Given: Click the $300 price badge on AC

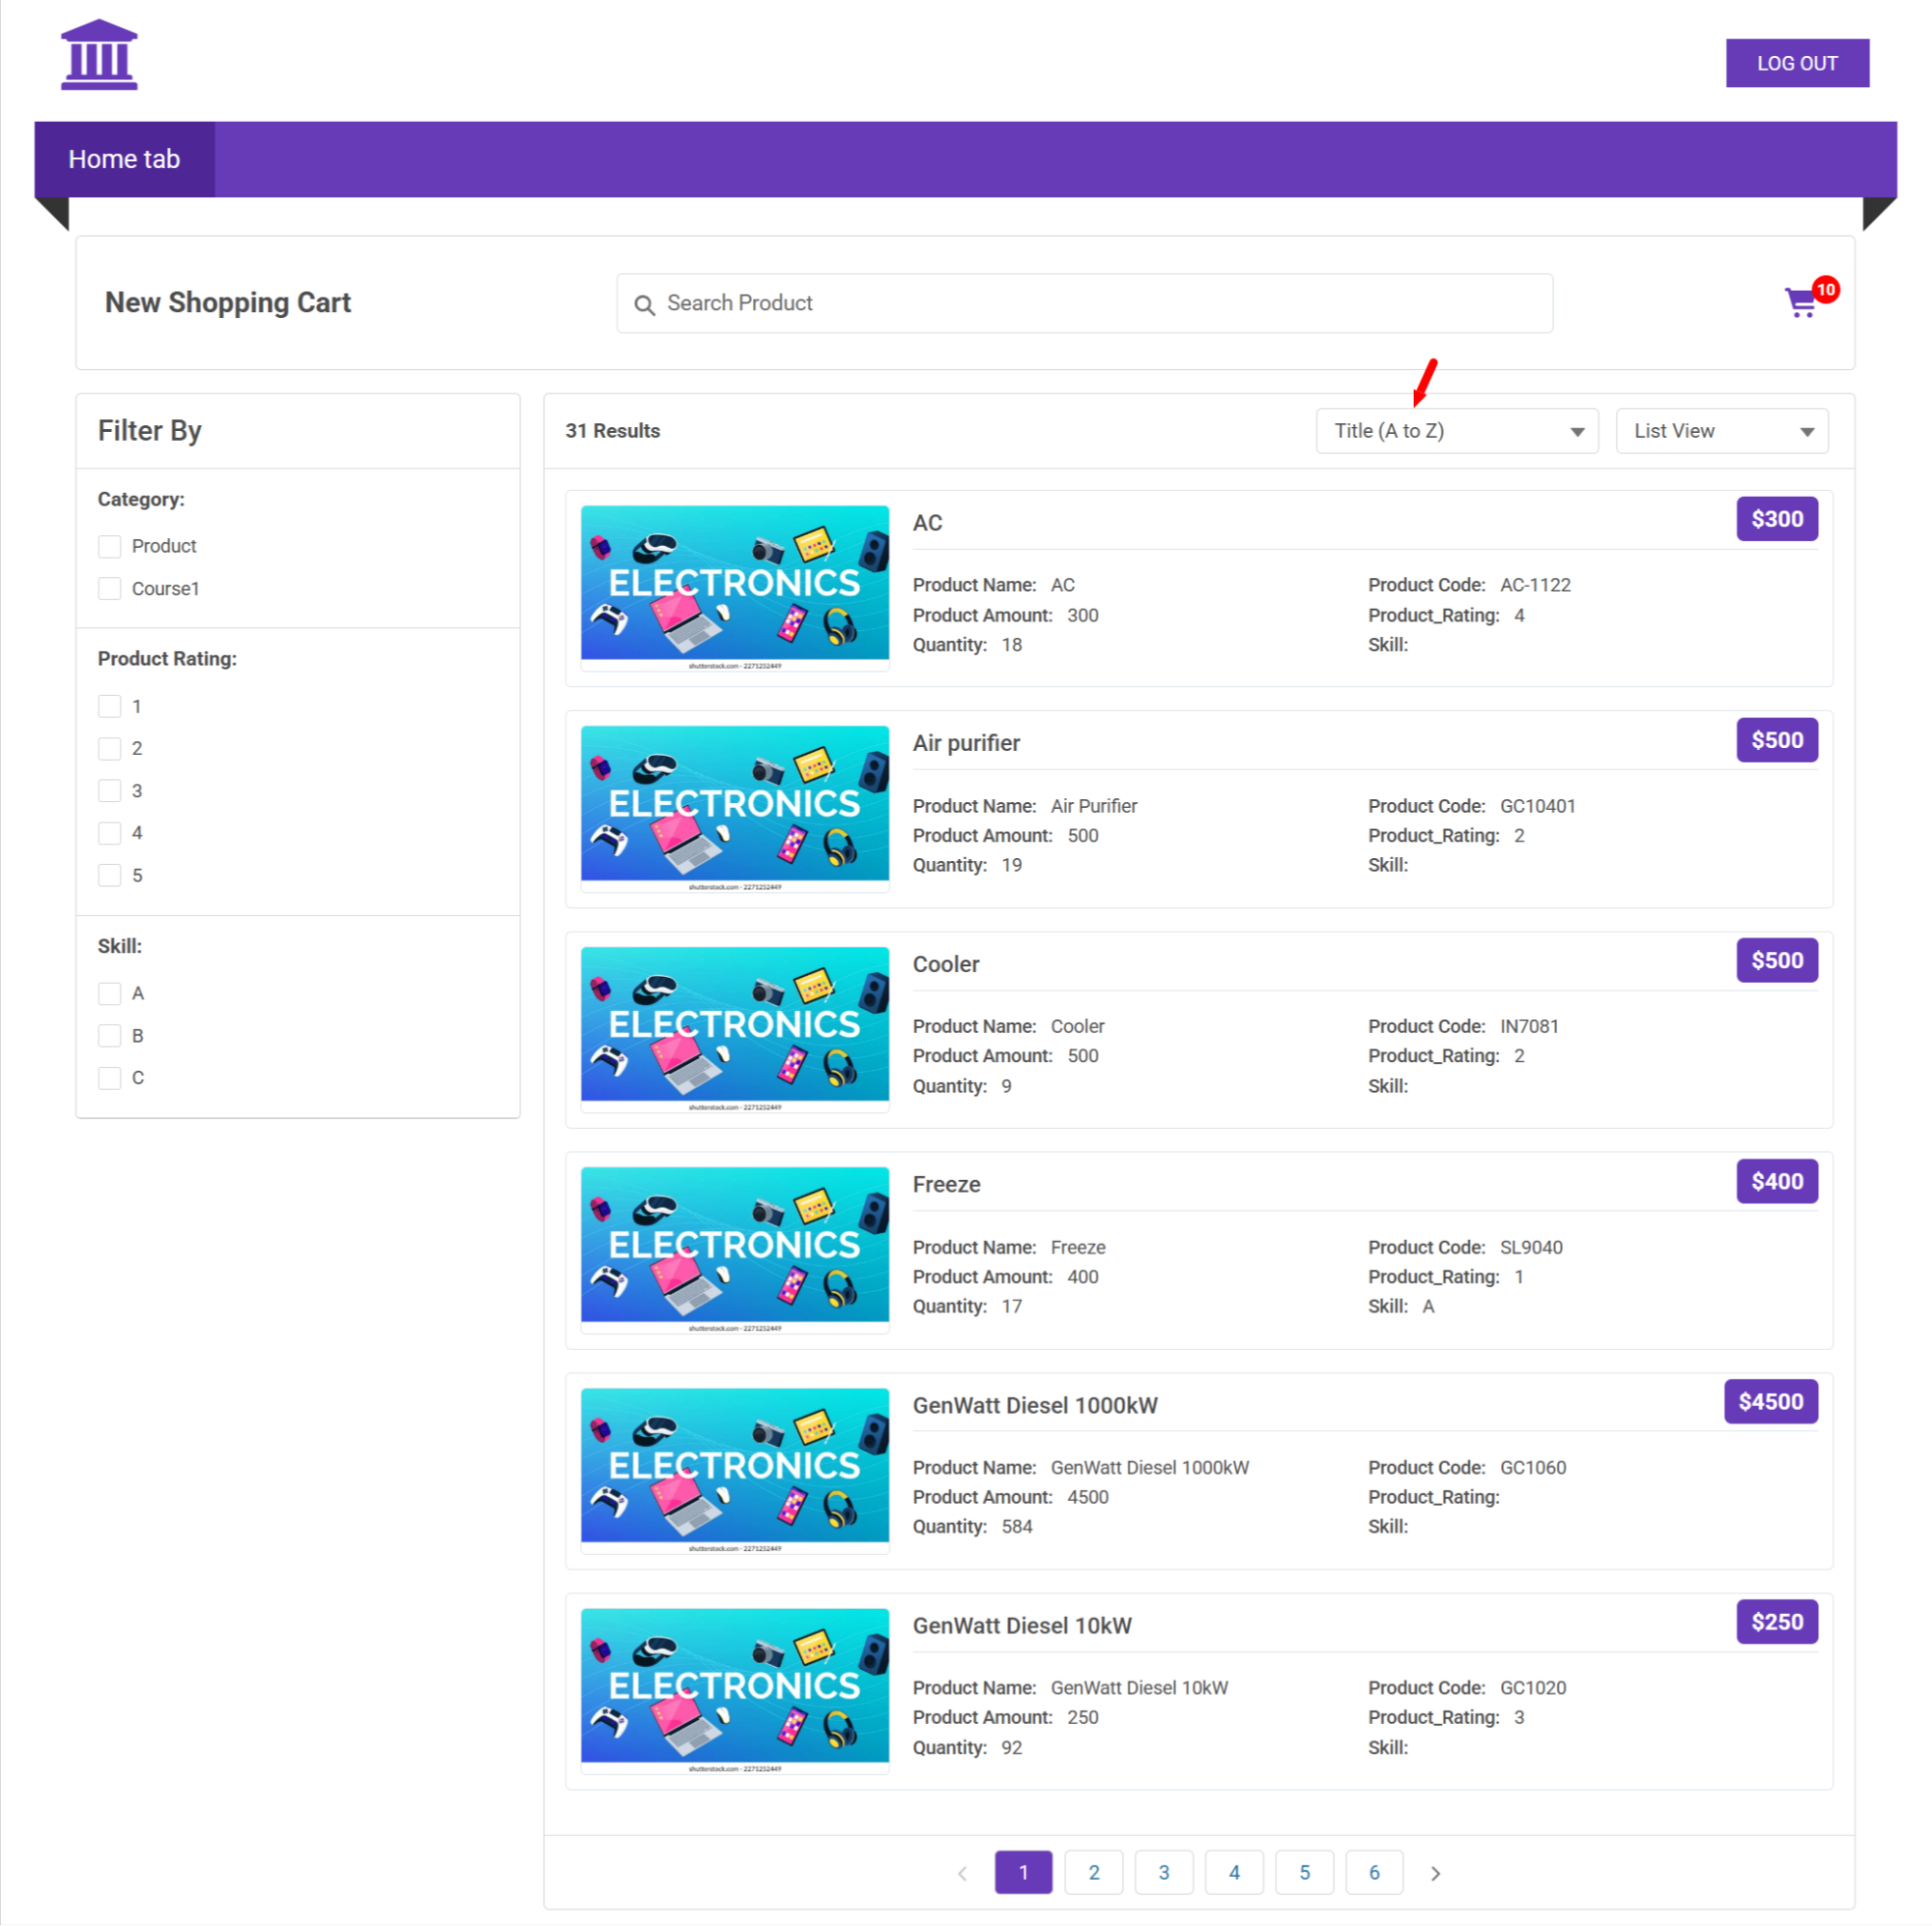Looking at the screenshot, I should pyautogui.click(x=1776, y=519).
